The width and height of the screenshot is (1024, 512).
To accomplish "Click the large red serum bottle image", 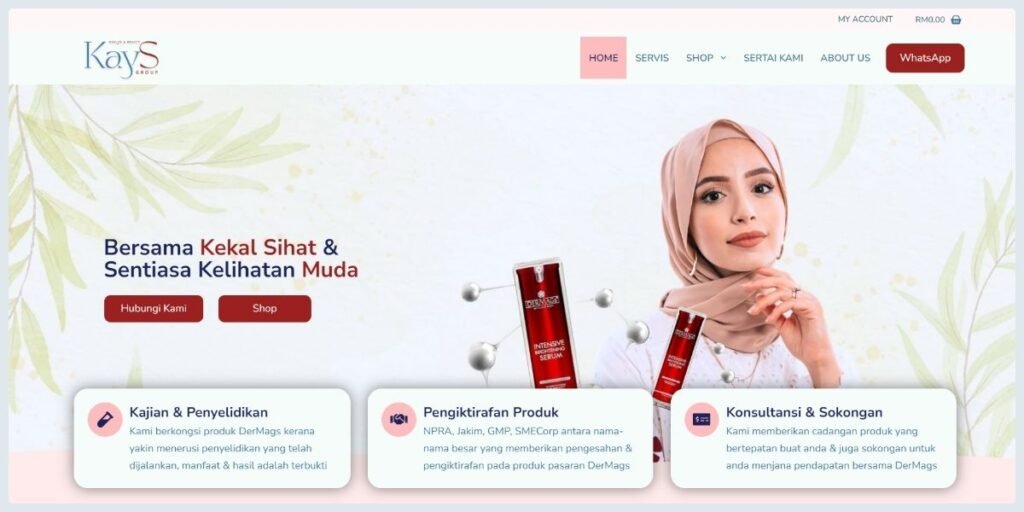I will (x=546, y=323).
